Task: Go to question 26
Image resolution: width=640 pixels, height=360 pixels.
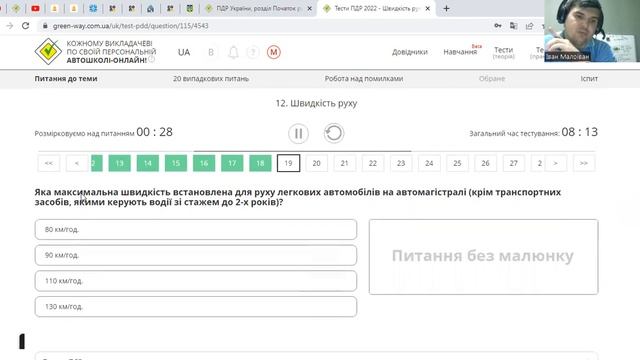Action: 486,163
